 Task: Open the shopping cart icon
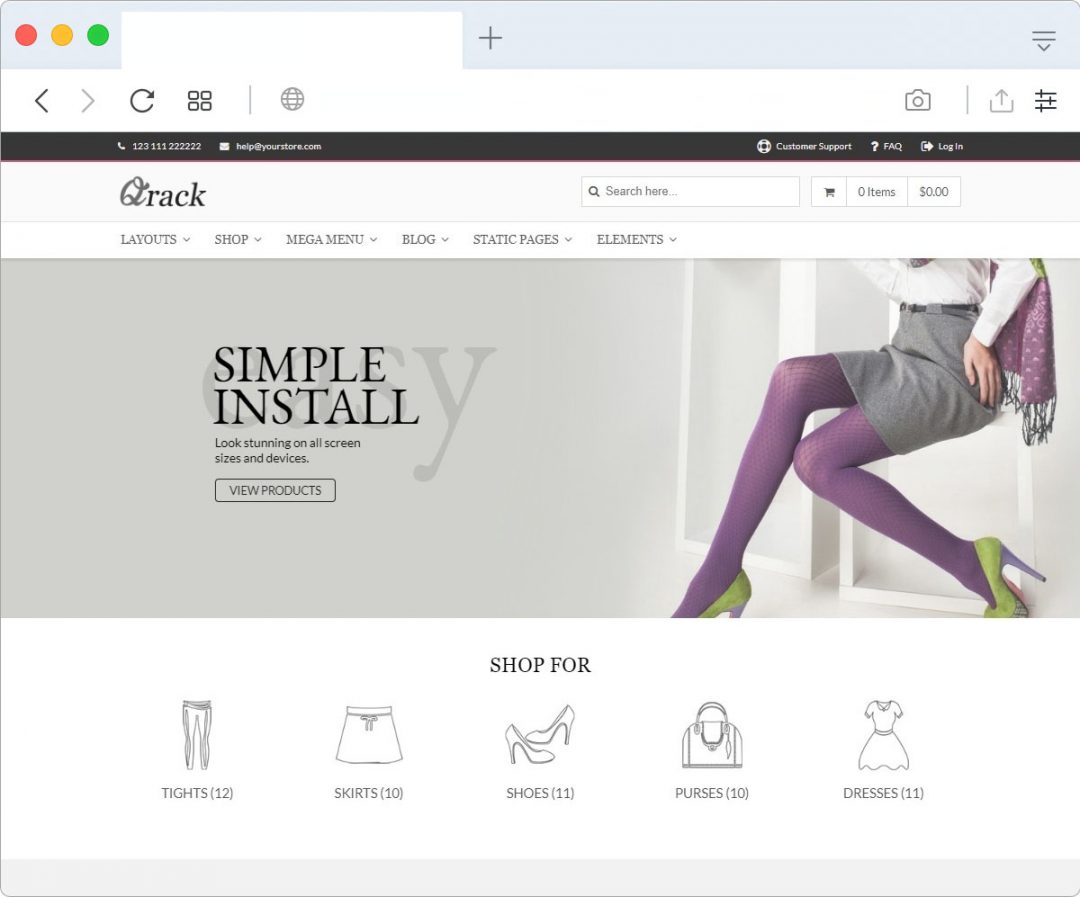(x=829, y=192)
